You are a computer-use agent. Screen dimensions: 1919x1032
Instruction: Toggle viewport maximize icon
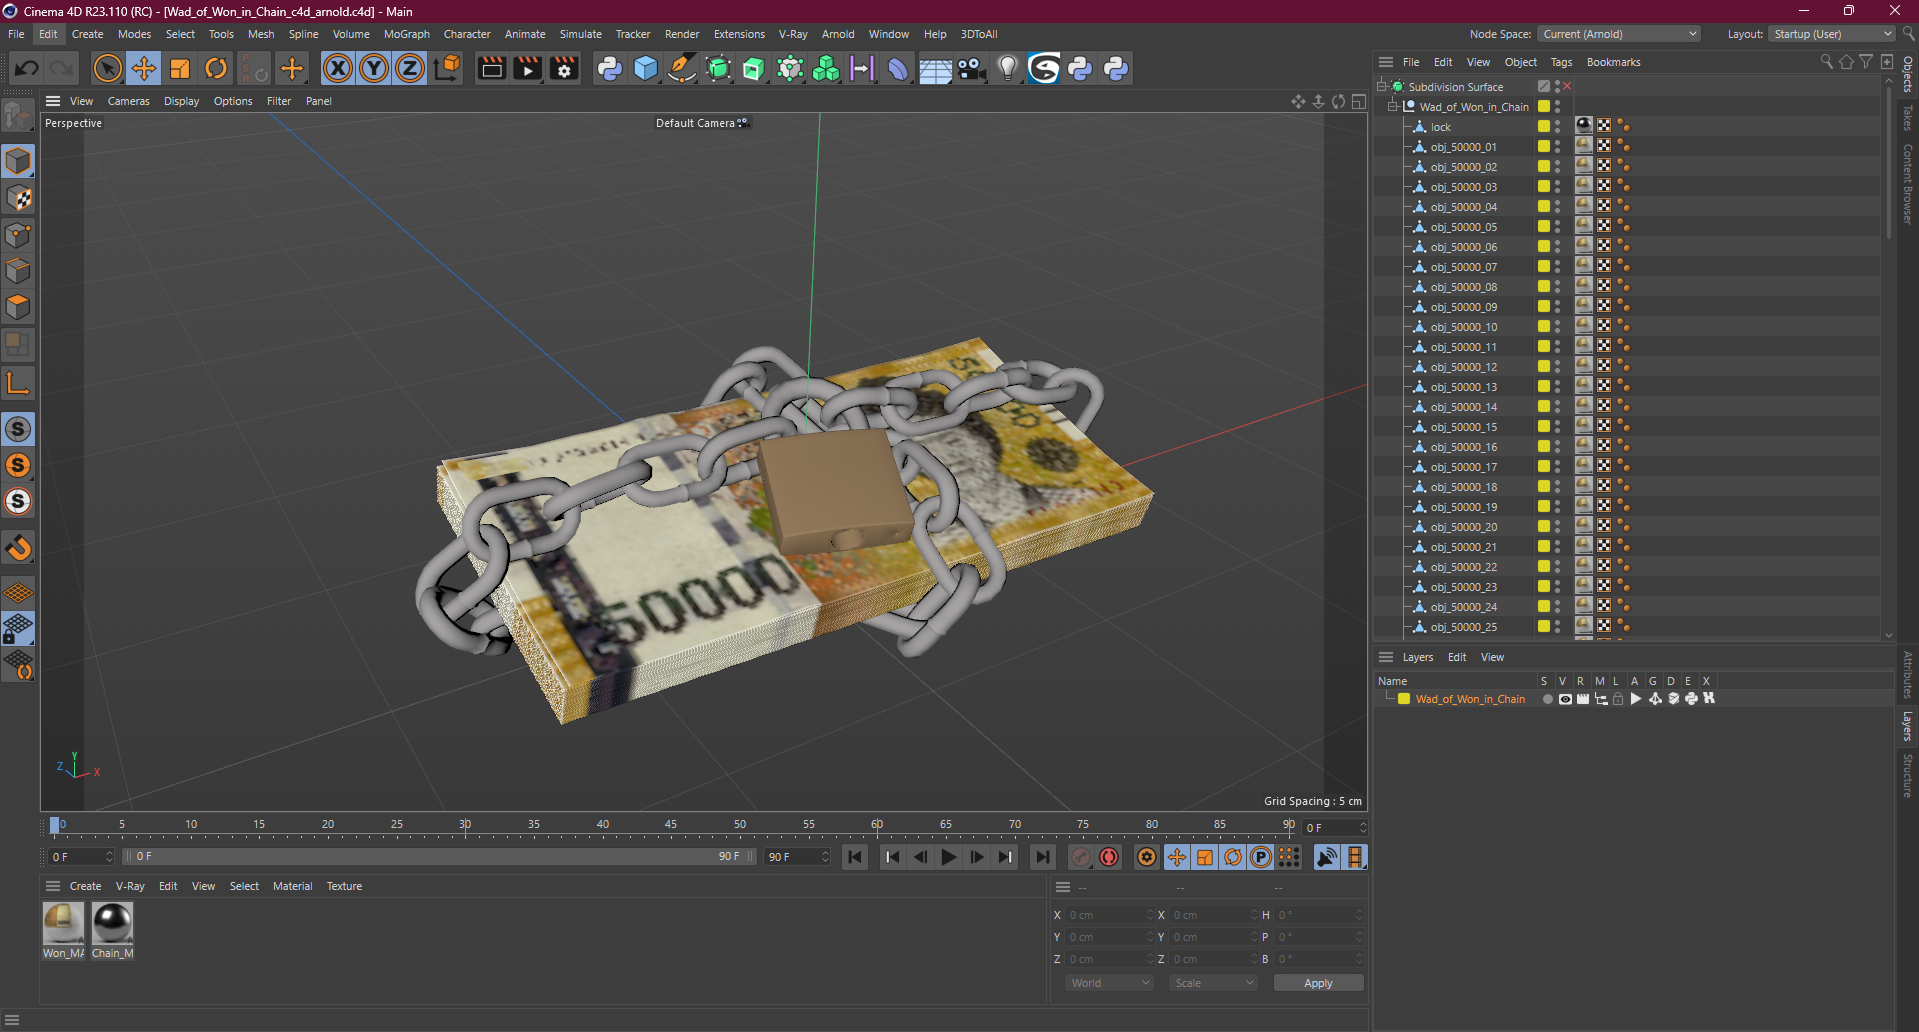[x=1358, y=101]
